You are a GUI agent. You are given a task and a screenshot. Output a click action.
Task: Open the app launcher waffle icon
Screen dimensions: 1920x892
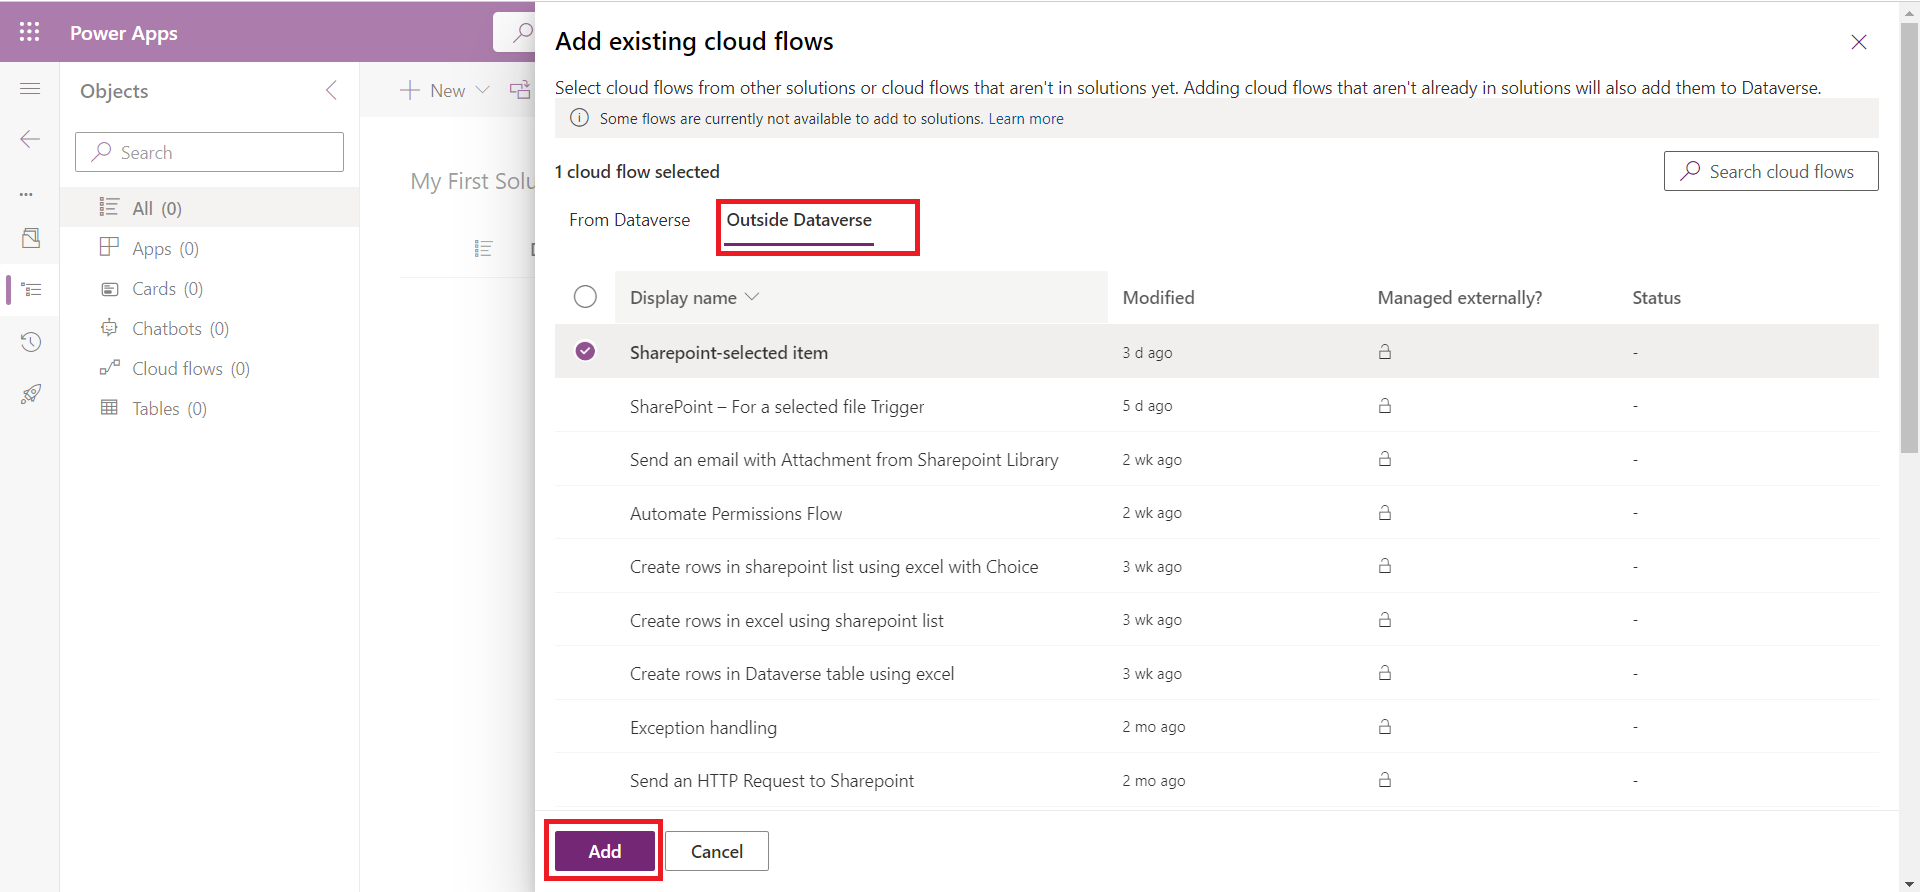[29, 32]
